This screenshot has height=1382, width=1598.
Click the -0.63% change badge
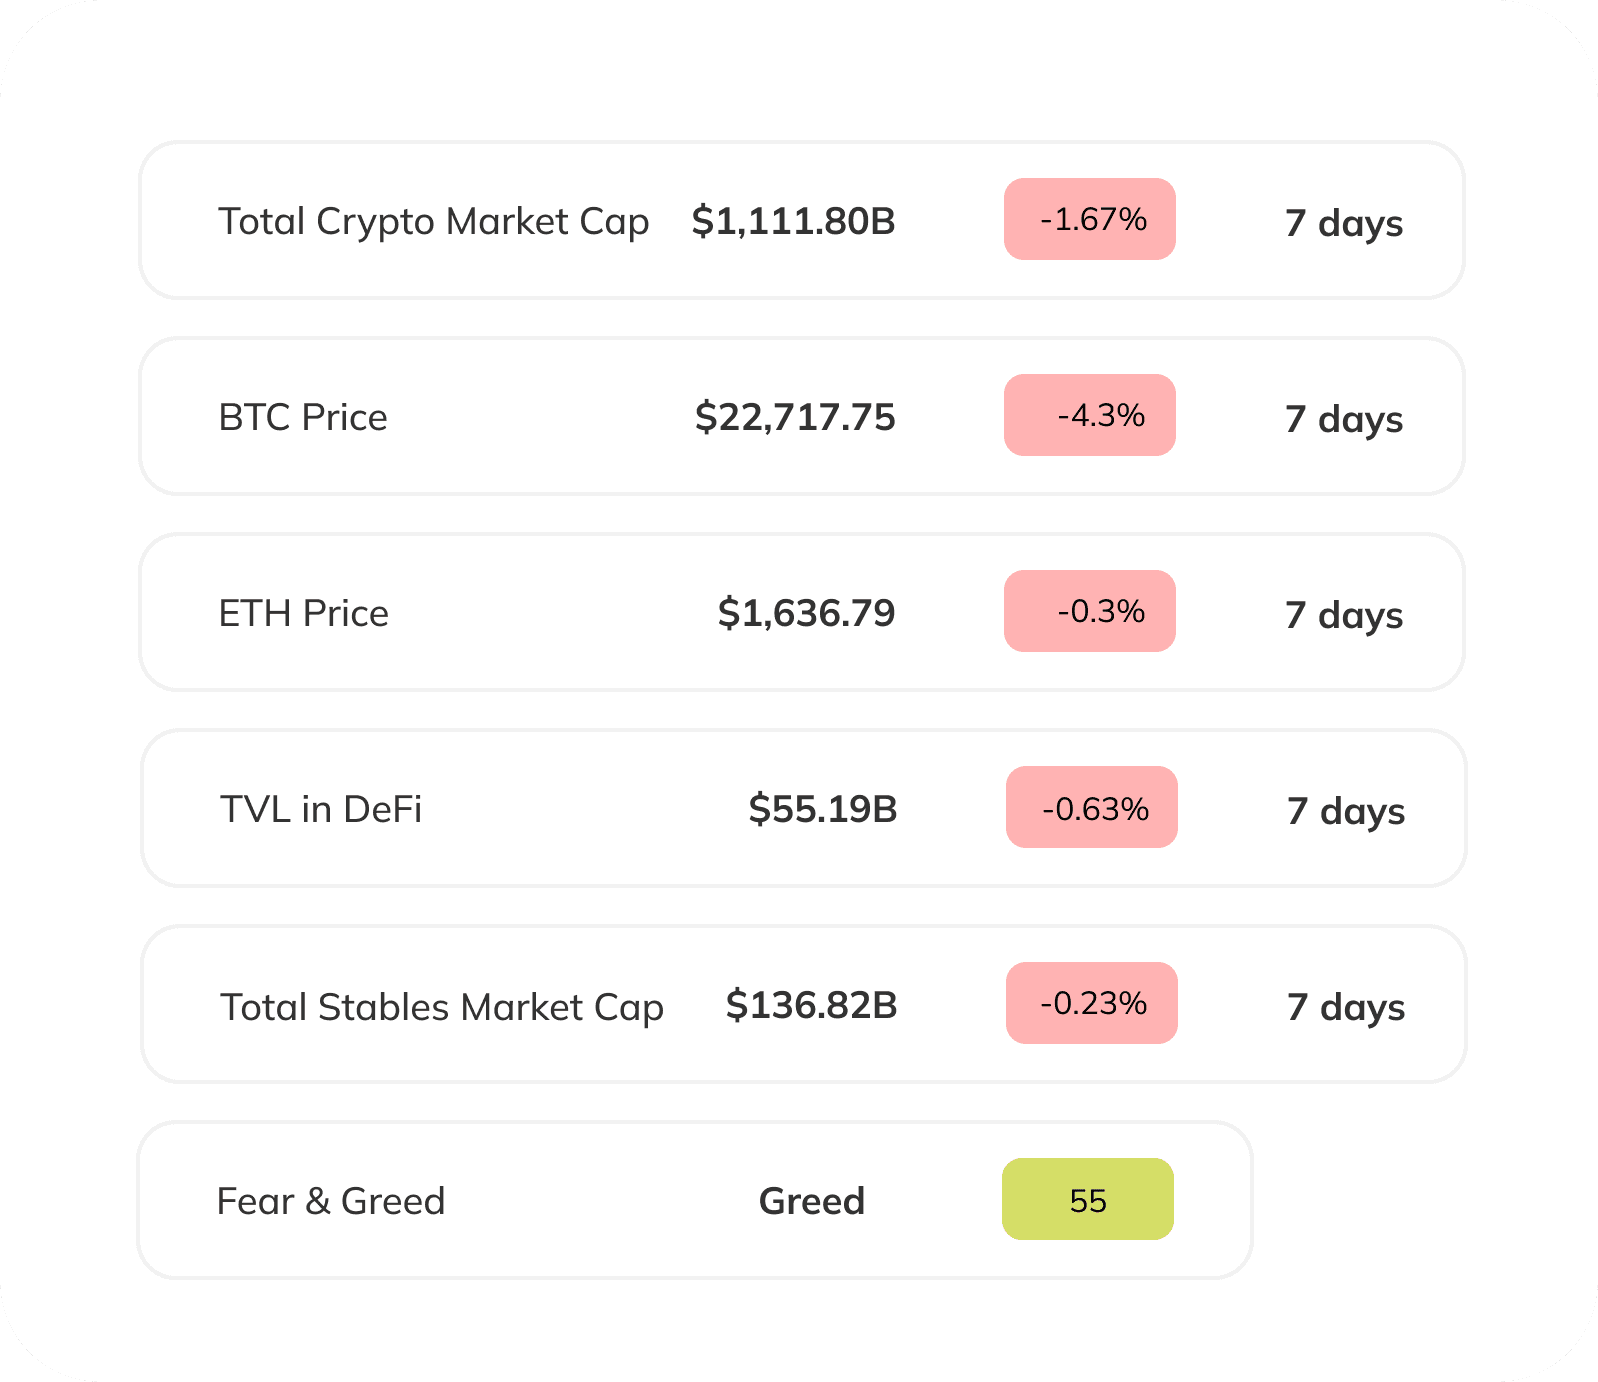[x=1092, y=807]
